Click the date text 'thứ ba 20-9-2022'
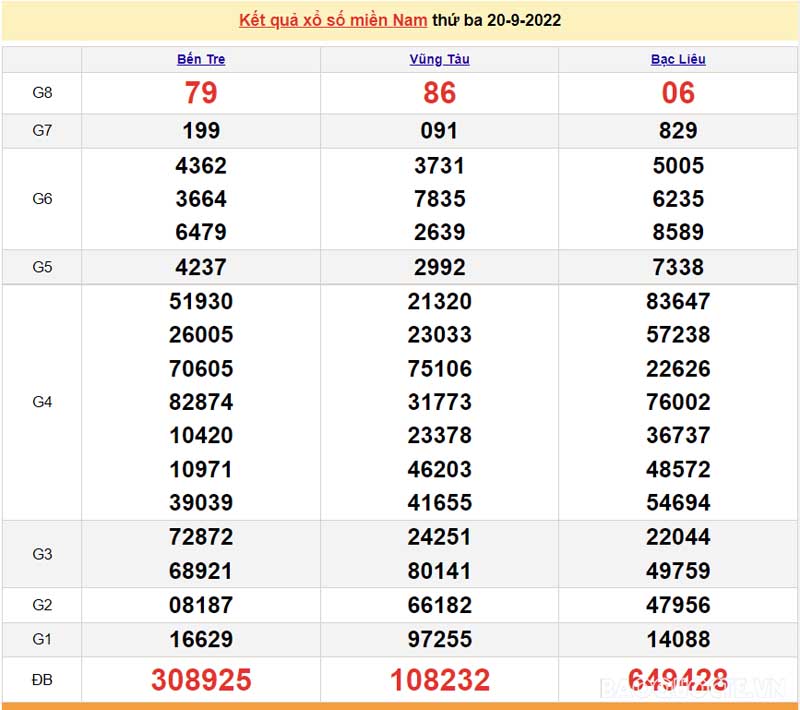The width and height of the screenshot is (800, 710). (x=496, y=20)
